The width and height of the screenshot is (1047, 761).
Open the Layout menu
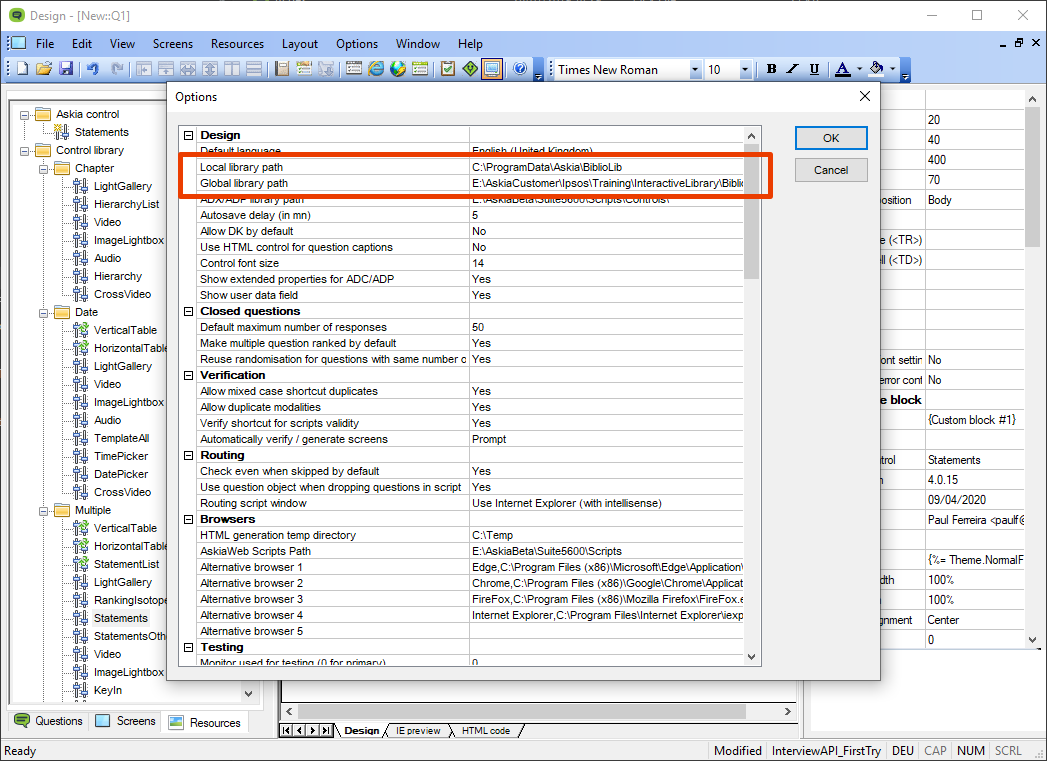pos(299,44)
